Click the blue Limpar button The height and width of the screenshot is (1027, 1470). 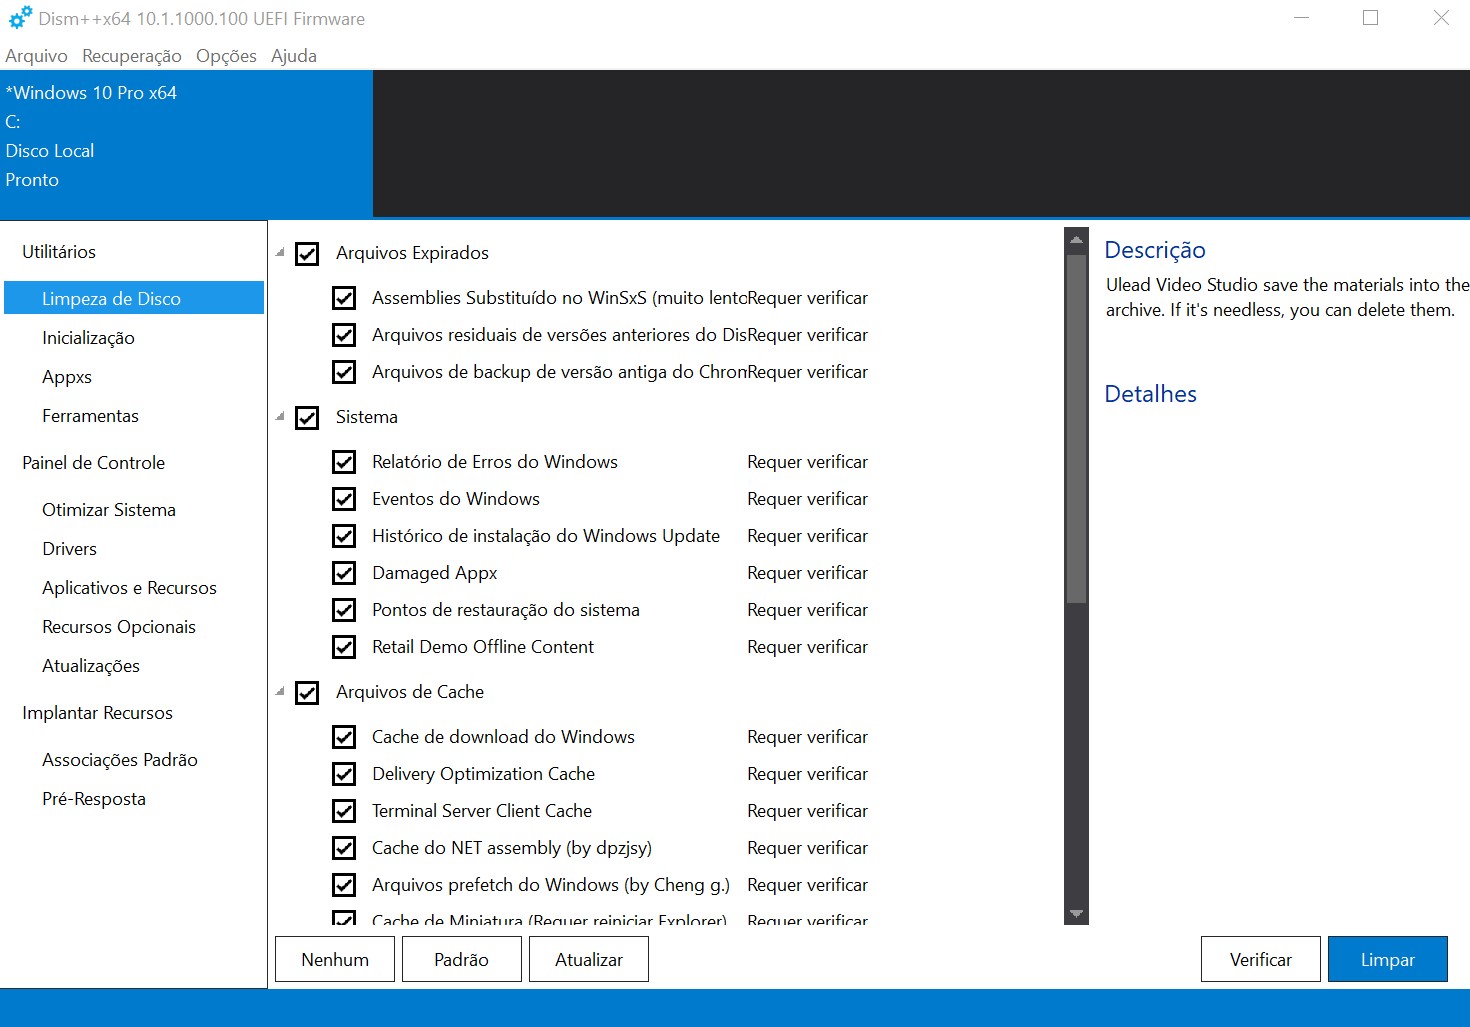pyautogui.click(x=1388, y=959)
